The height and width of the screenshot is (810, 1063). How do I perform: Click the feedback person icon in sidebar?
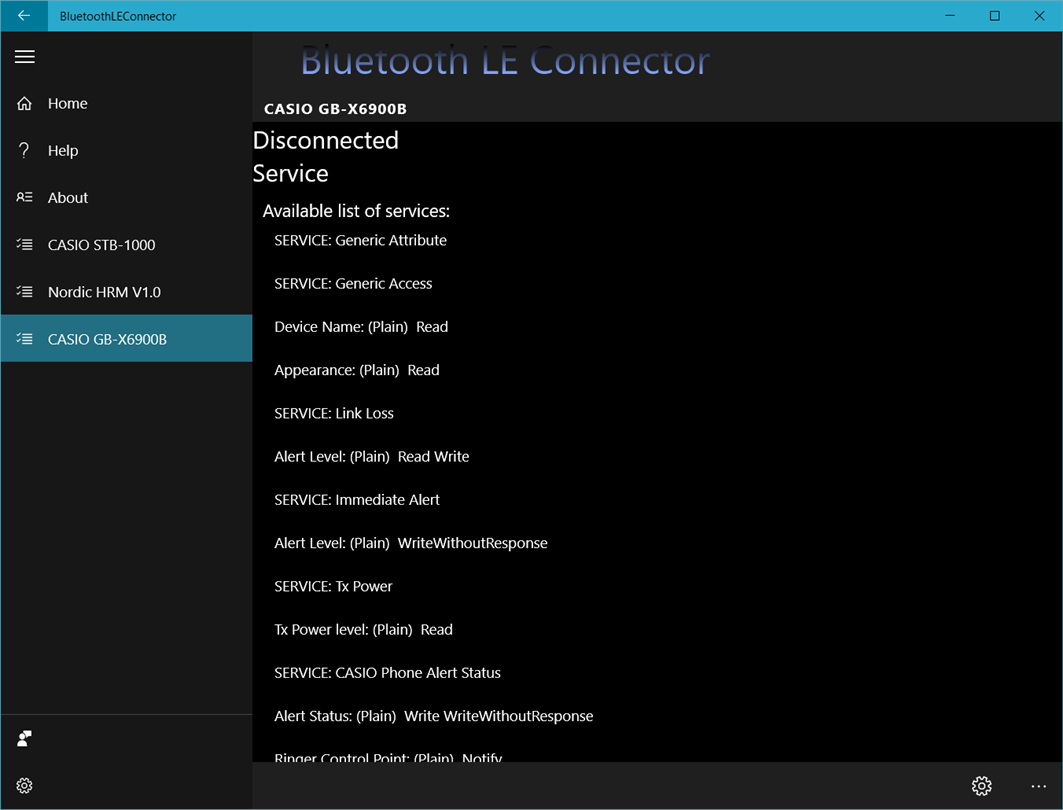click(24, 738)
